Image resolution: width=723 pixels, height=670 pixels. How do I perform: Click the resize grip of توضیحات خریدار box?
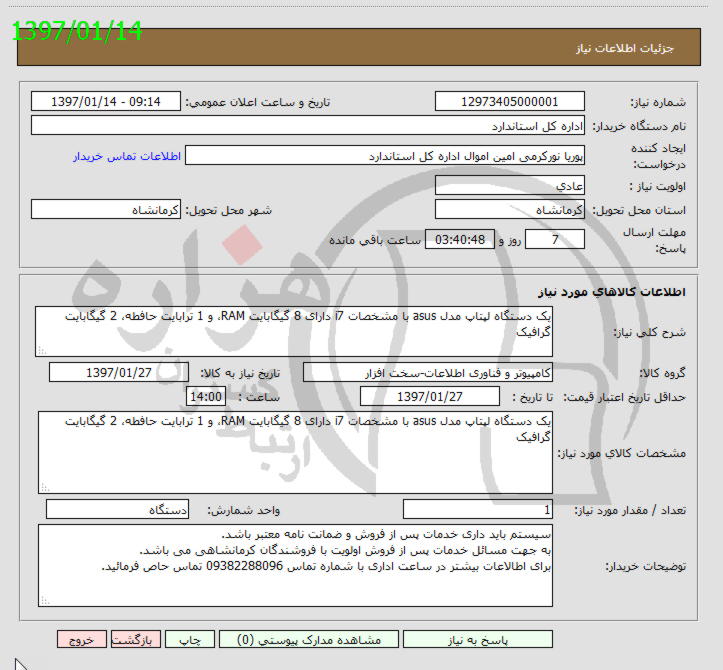point(45,600)
